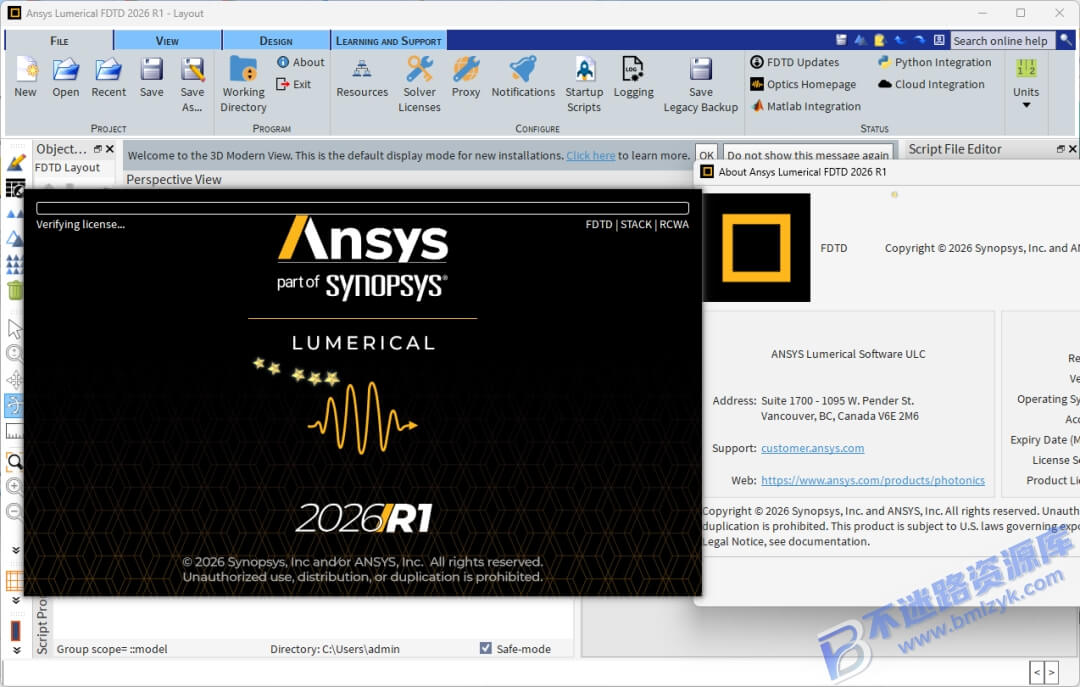The width and height of the screenshot is (1080, 687).
Task: Click the zoom out minus icon
Action: (14, 512)
